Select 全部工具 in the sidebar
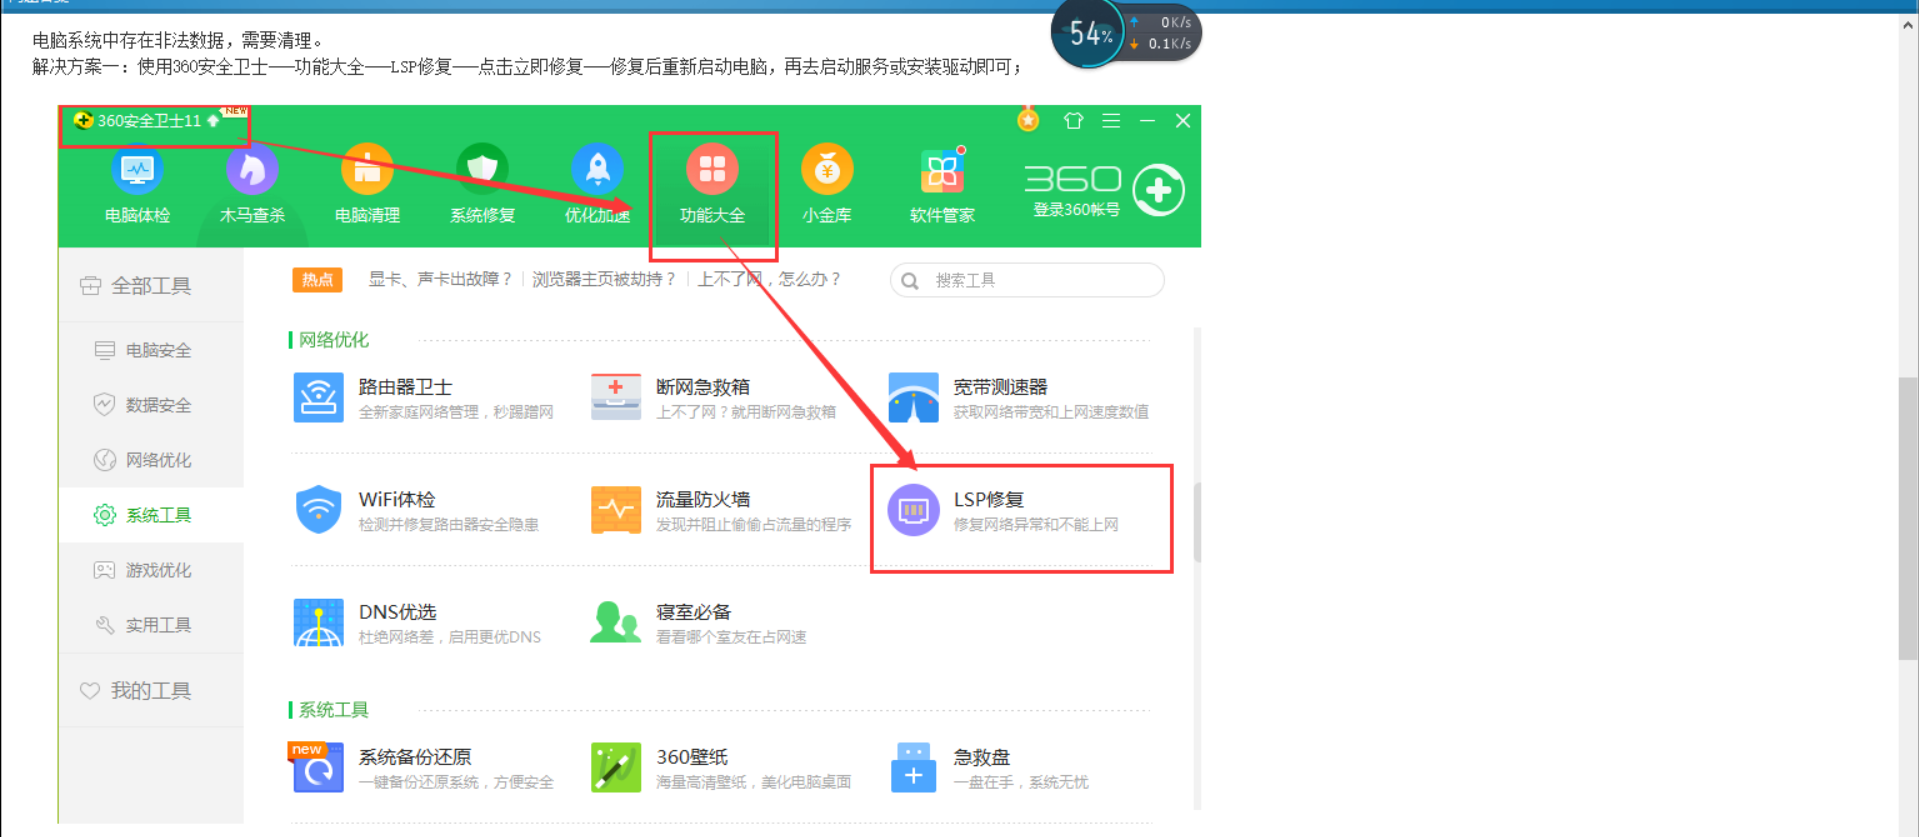Viewport: 1919px width, 837px height. (x=151, y=286)
